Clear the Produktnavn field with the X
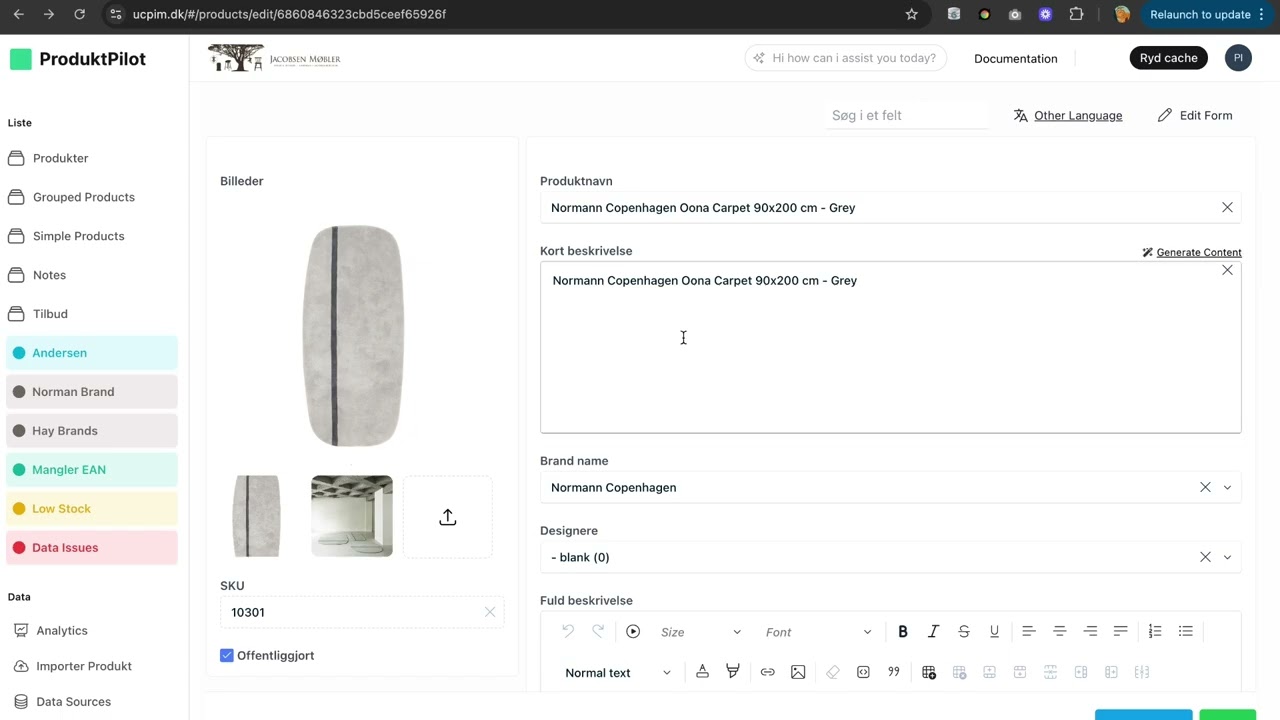 [1227, 207]
